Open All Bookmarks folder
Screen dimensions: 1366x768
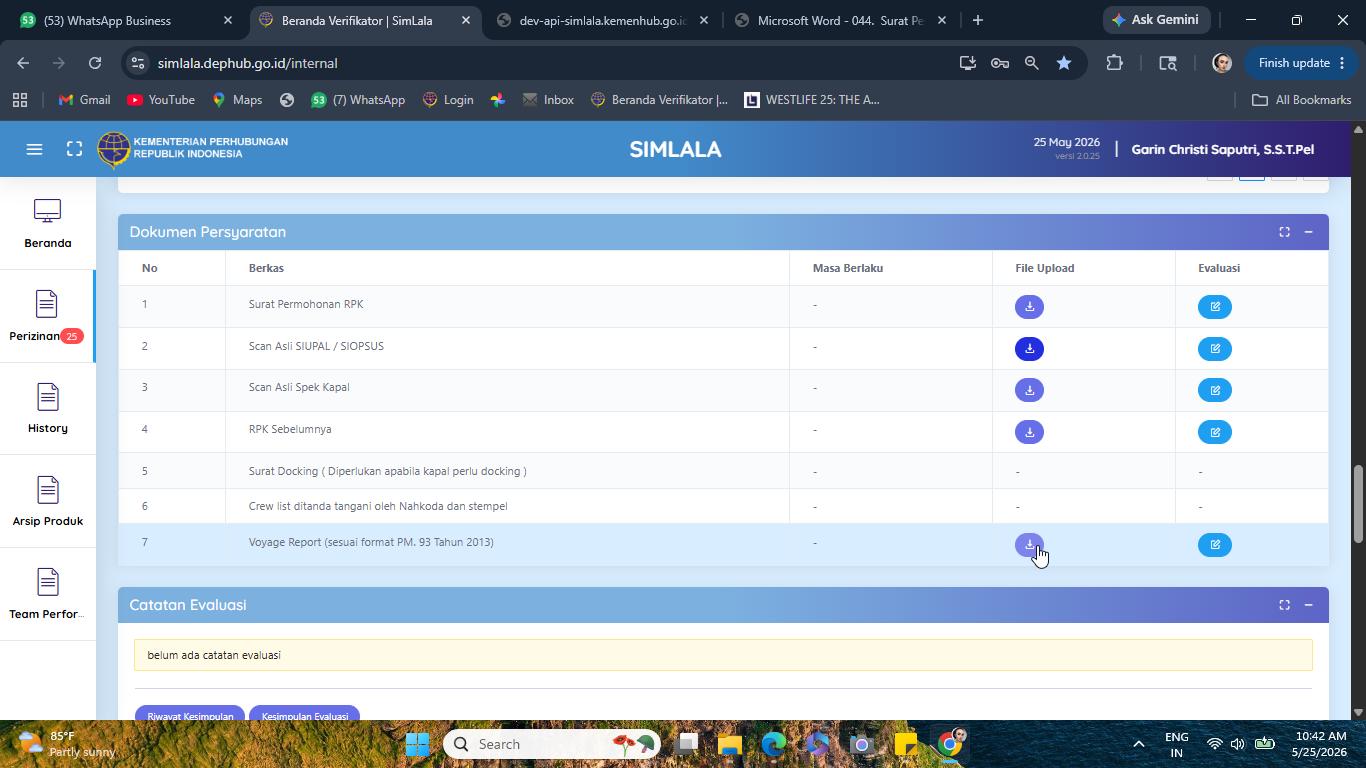tap(1302, 100)
